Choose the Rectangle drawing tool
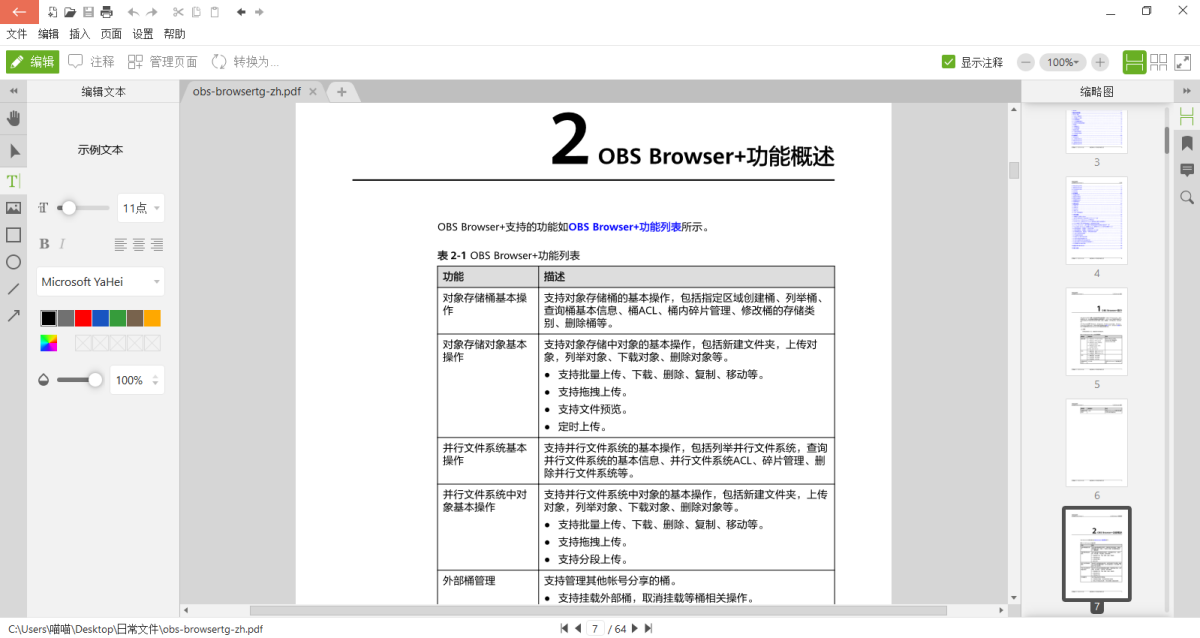1200x638 pixels. coord(14,235)
